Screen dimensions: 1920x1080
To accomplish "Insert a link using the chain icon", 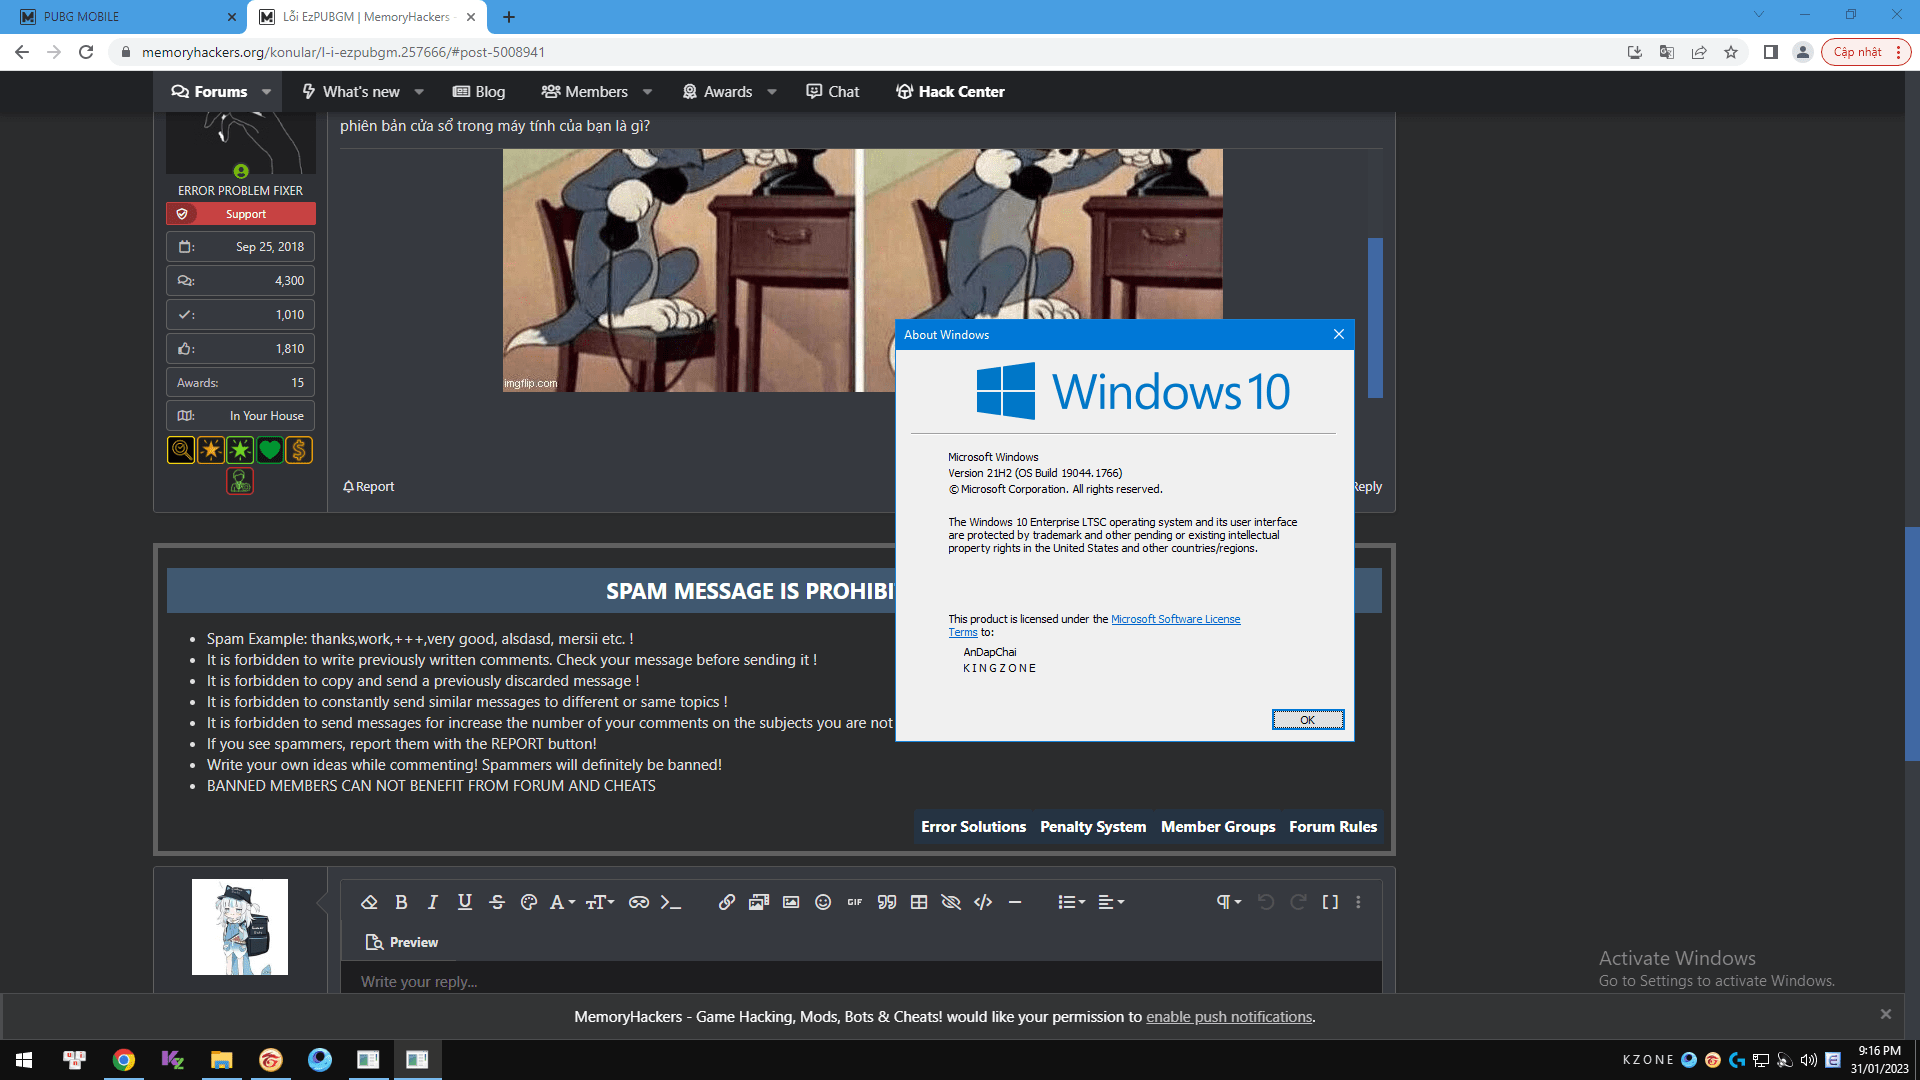I will (727, 902).
